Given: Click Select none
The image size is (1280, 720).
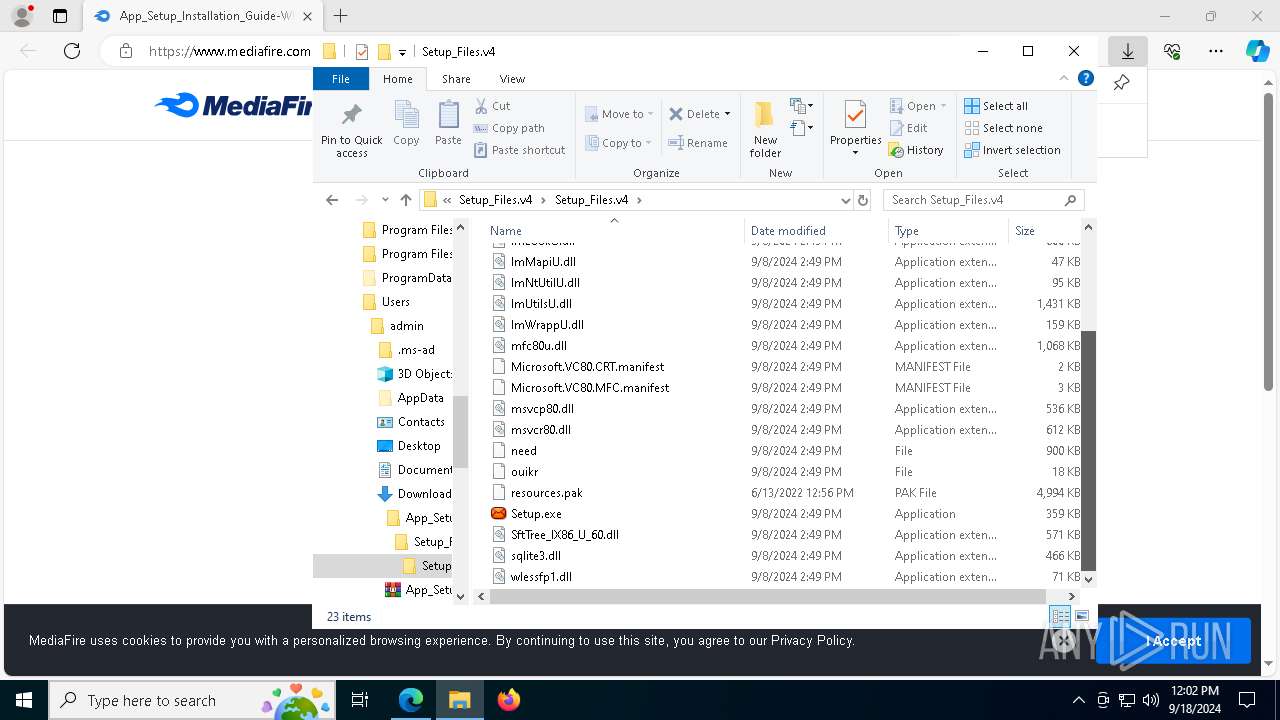Looking at the screenshot, I should [x=1003, y=128].
